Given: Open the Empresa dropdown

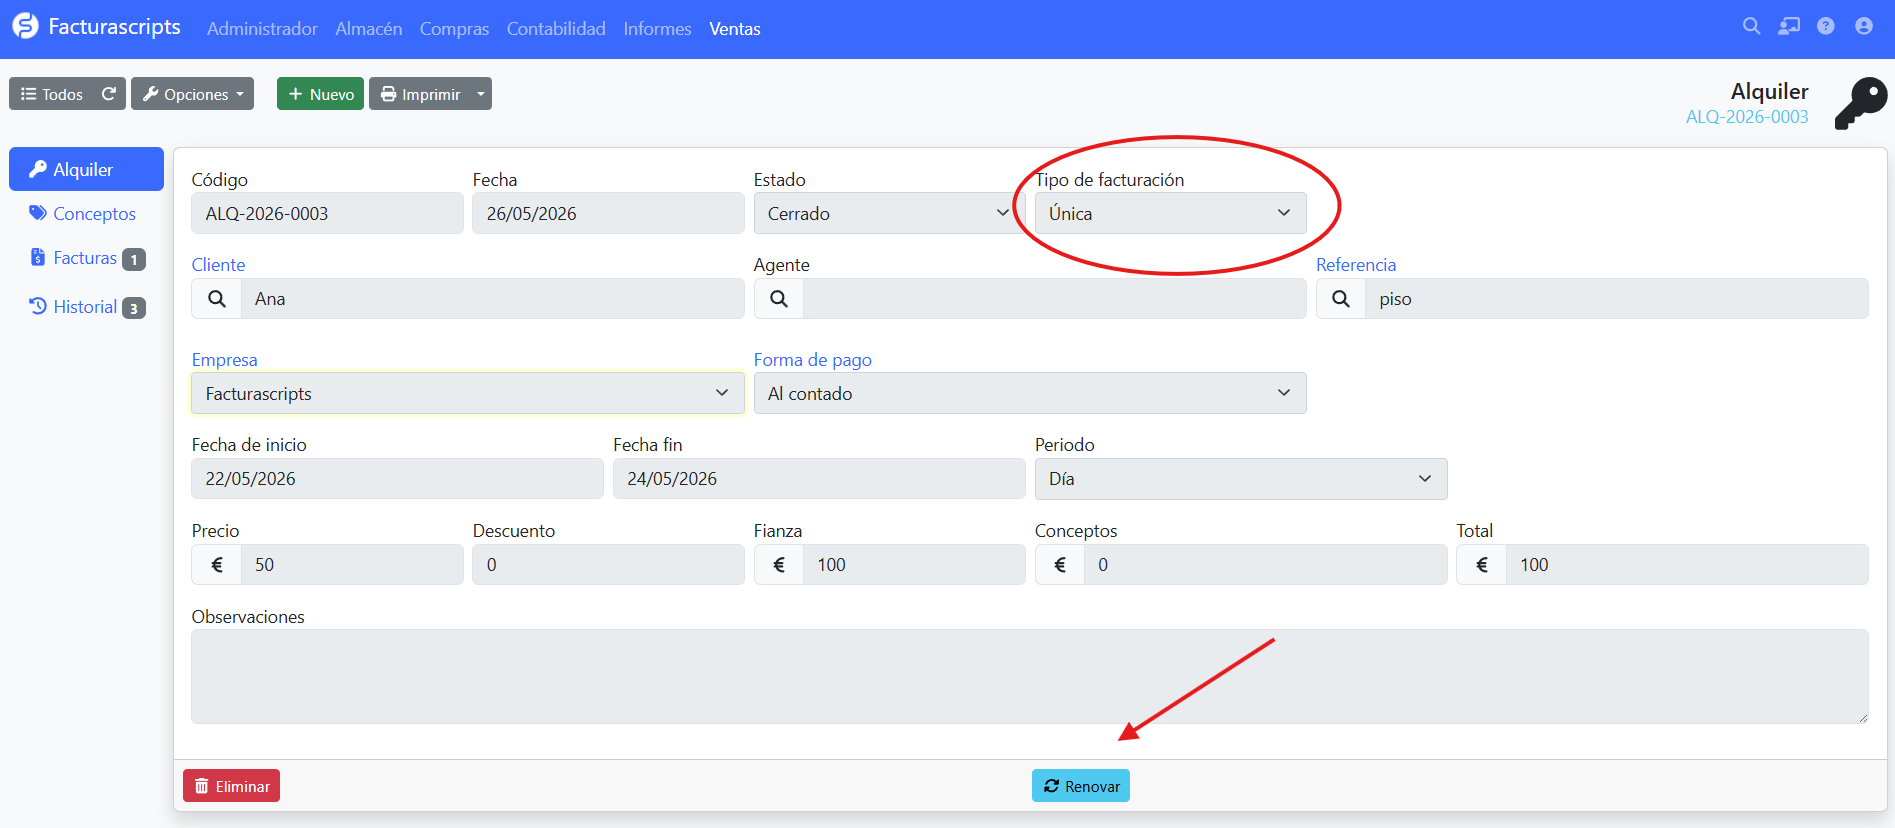Looking at the screenshot, I should pyautogui.click(x=467, y=393).
